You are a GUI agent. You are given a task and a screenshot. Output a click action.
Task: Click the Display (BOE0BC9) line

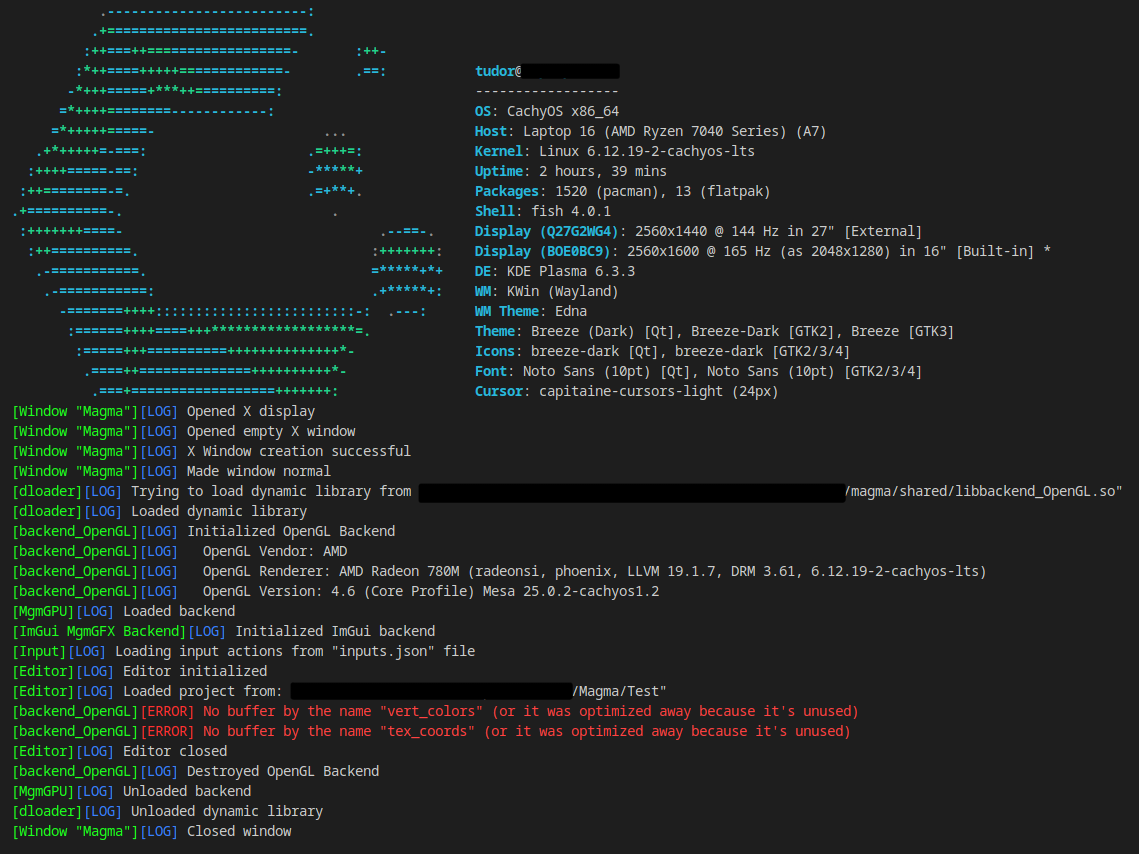click(x=763, y=251)
